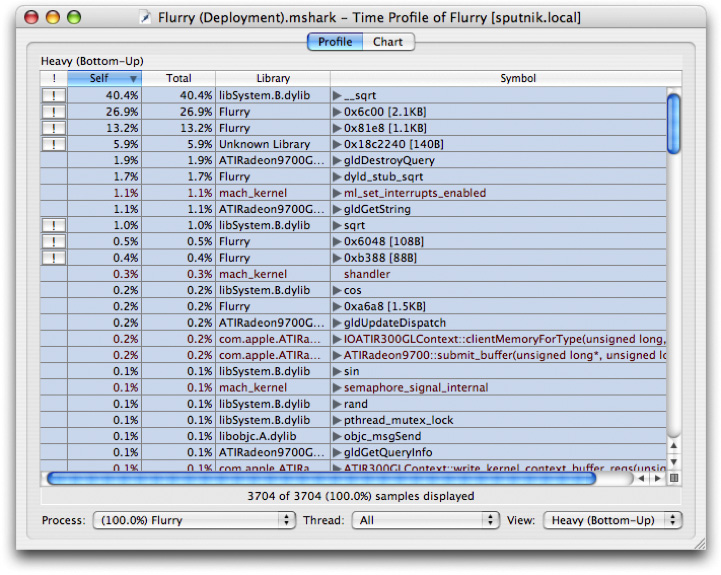Click the callout button for 0x81e8 row
This screenshot has height=575, width=721.
(54, 128)
